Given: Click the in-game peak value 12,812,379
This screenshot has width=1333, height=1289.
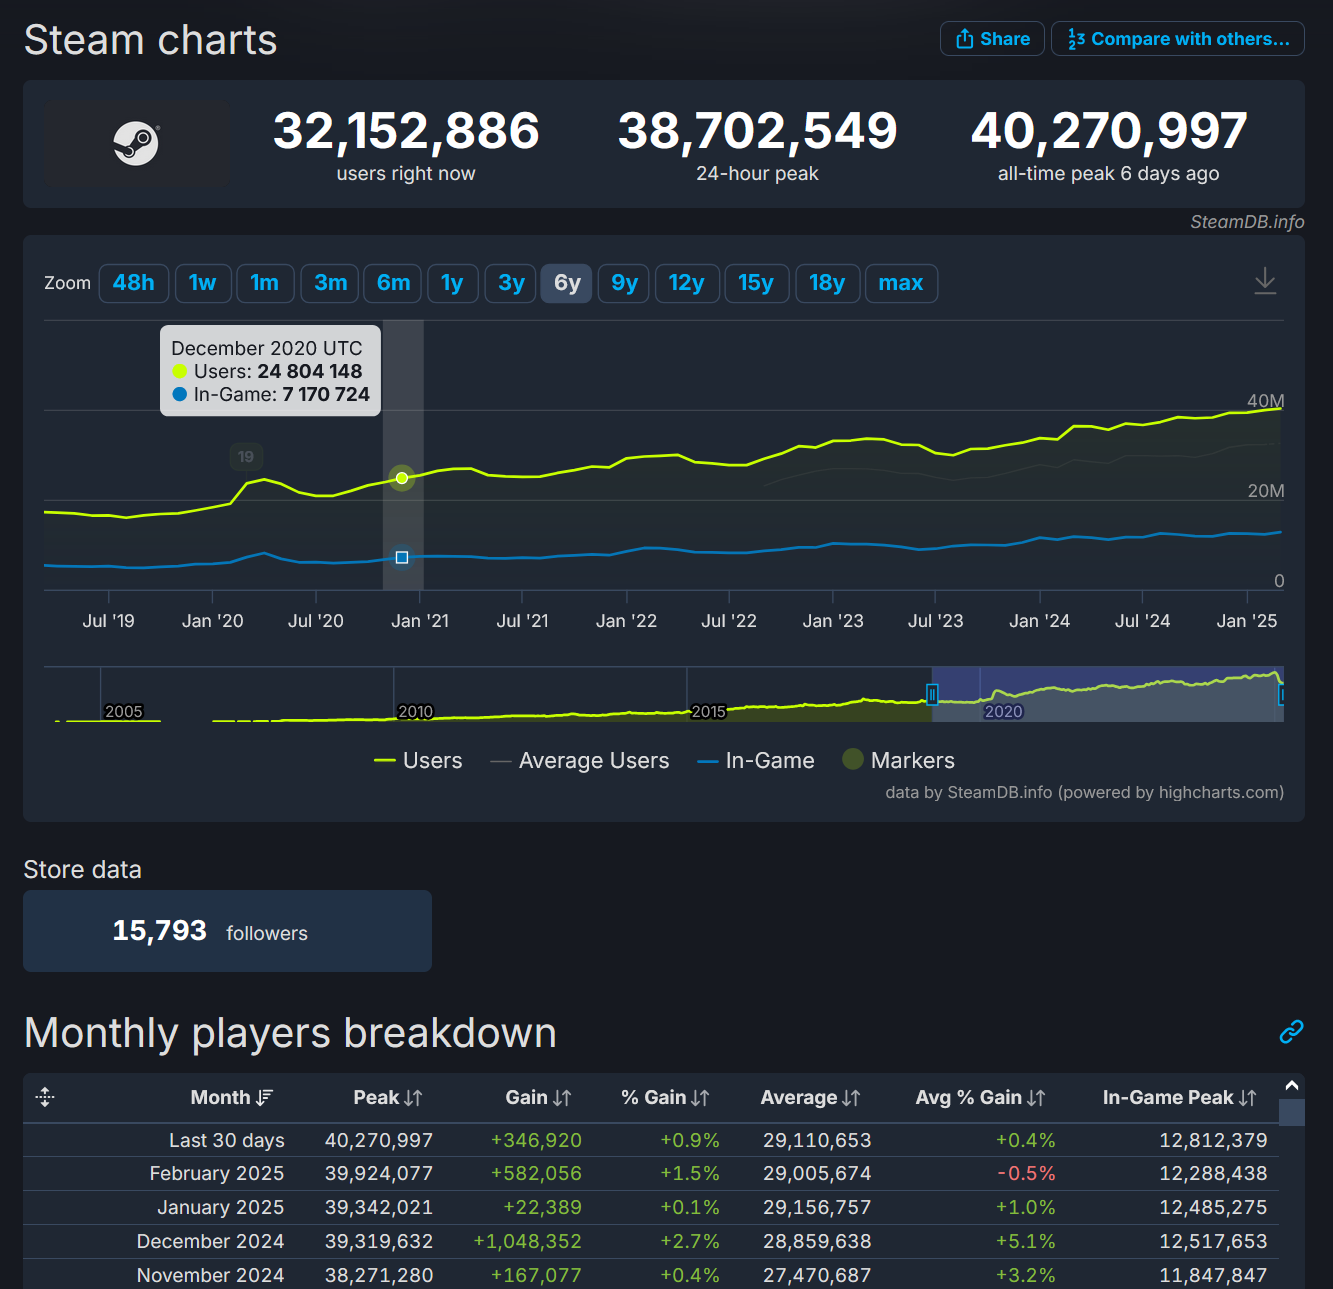Looking at the screenshot, I should 1213,1140.
